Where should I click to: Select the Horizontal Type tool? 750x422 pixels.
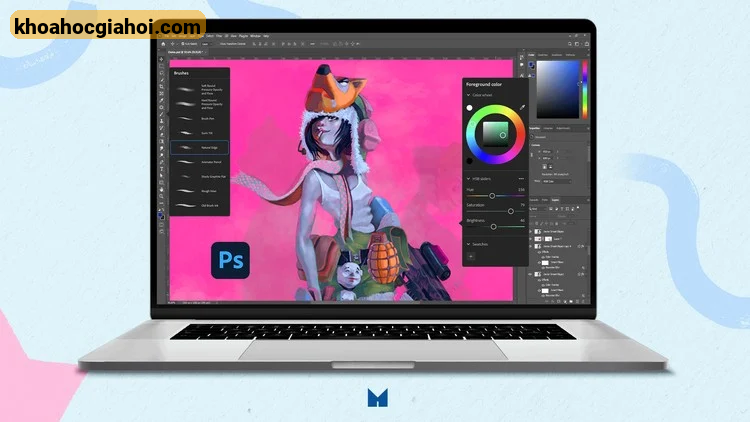click(161, 168)
